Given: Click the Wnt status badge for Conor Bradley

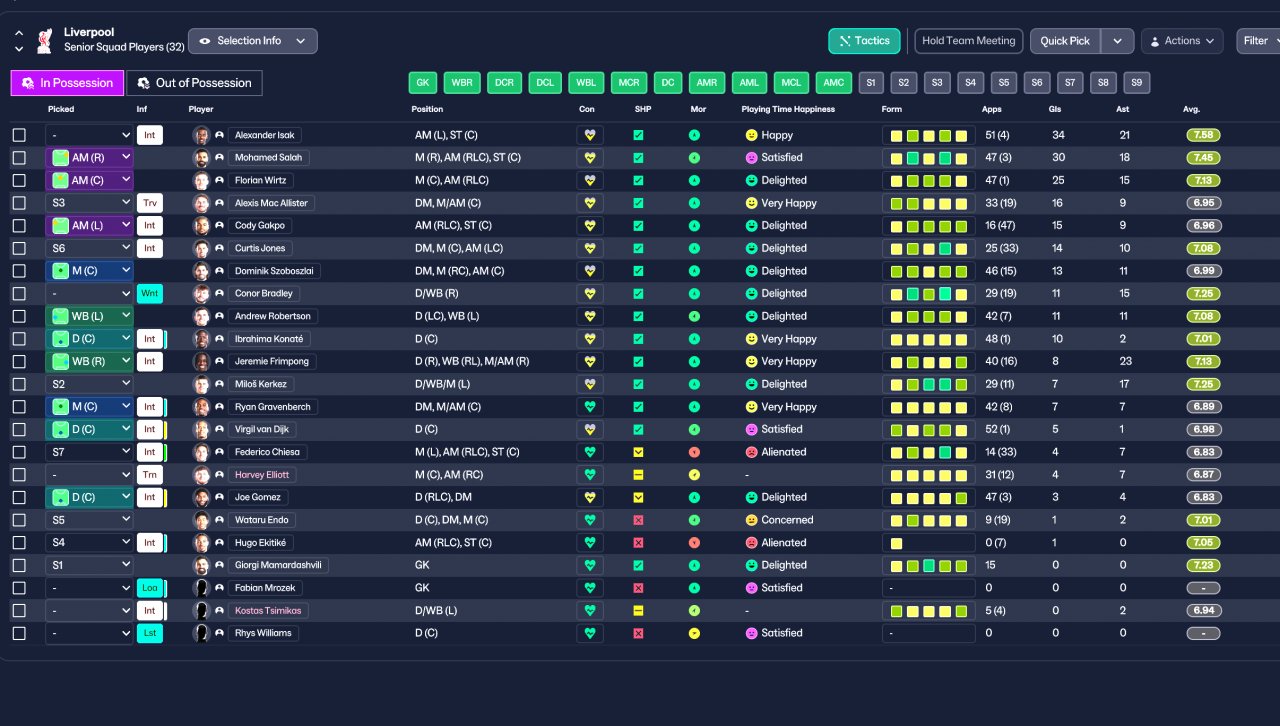Looking at the screenshot, I should 150,294.
